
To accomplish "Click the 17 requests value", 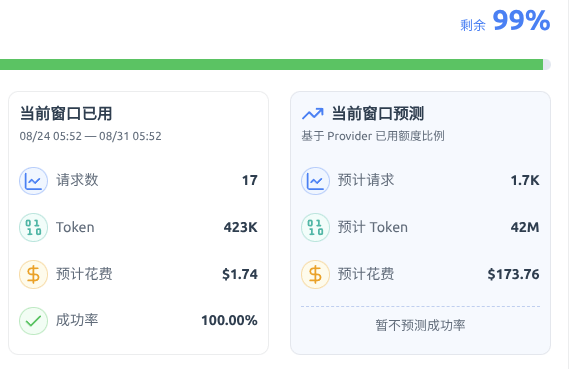I will point(249,180).
